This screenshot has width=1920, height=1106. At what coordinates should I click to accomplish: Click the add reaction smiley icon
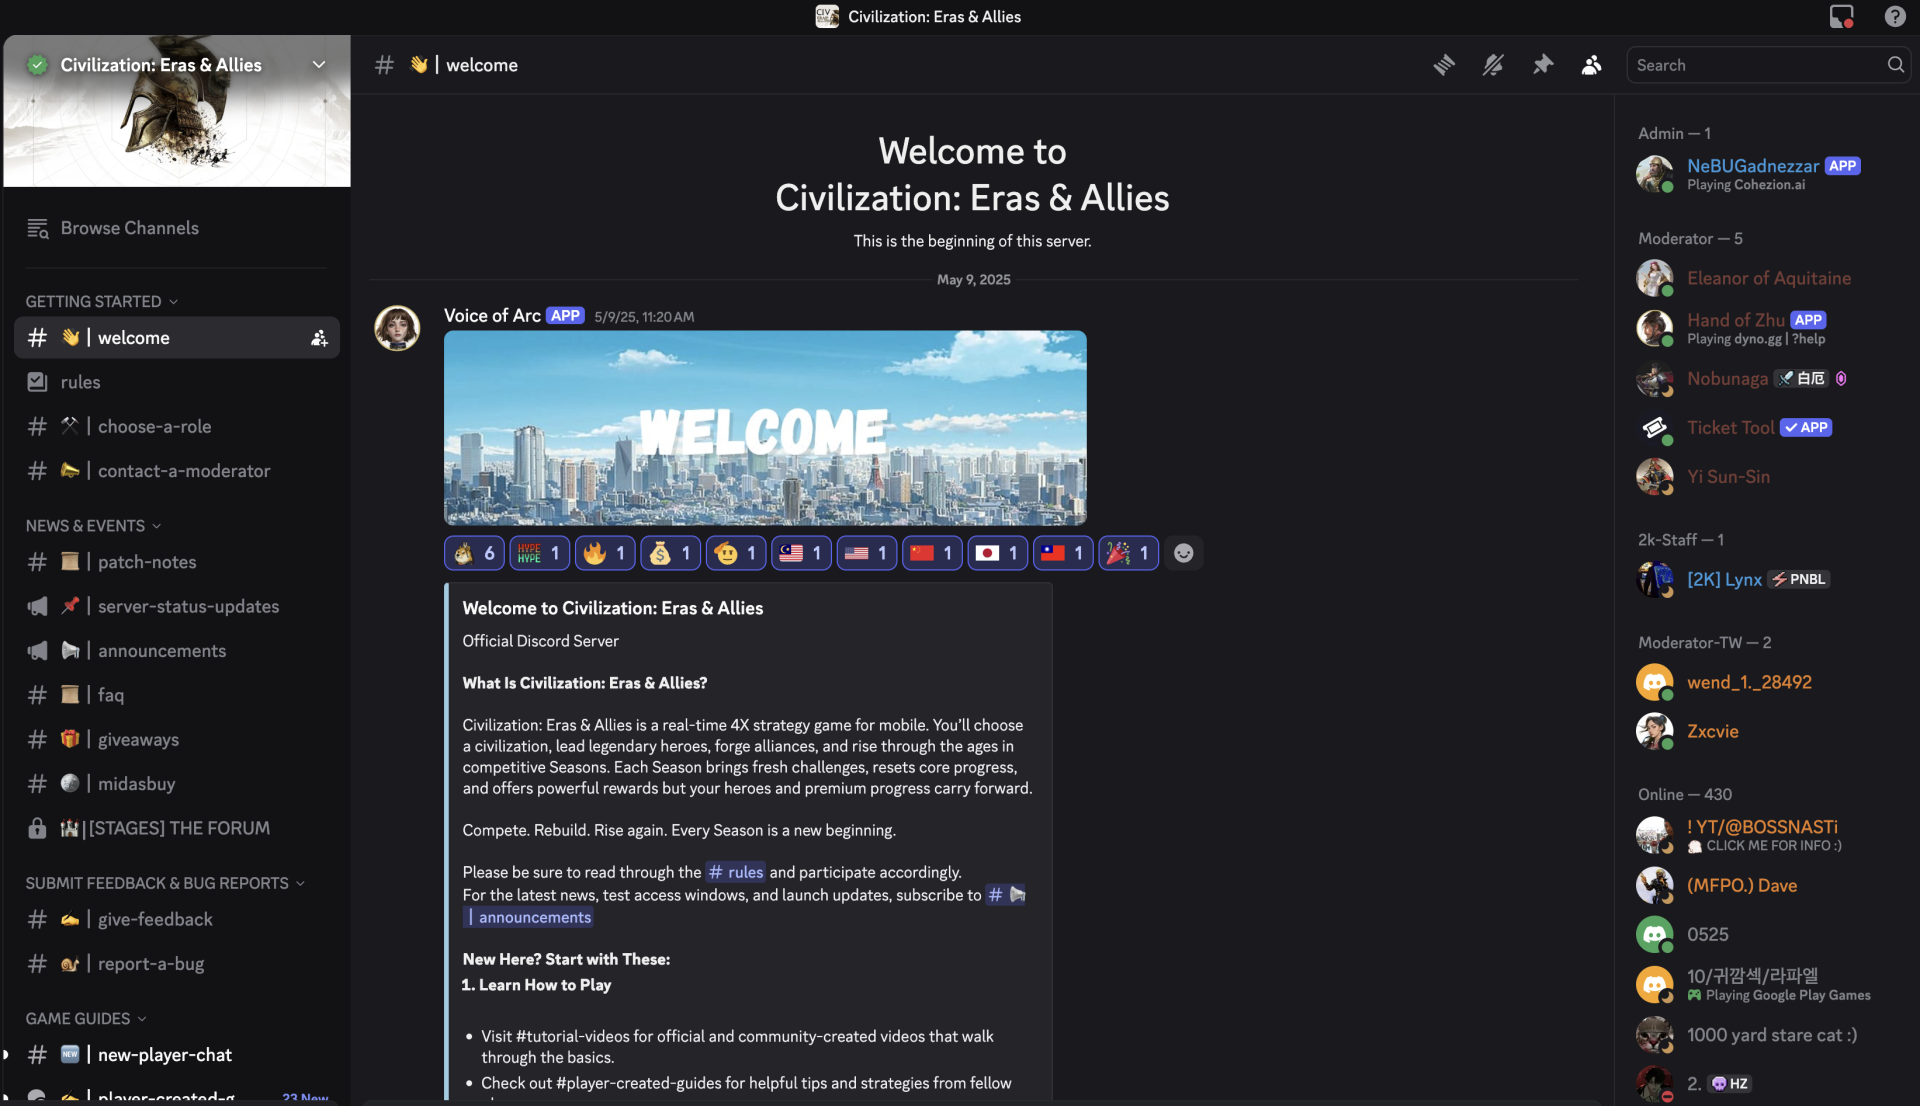tap(1183, 553)
